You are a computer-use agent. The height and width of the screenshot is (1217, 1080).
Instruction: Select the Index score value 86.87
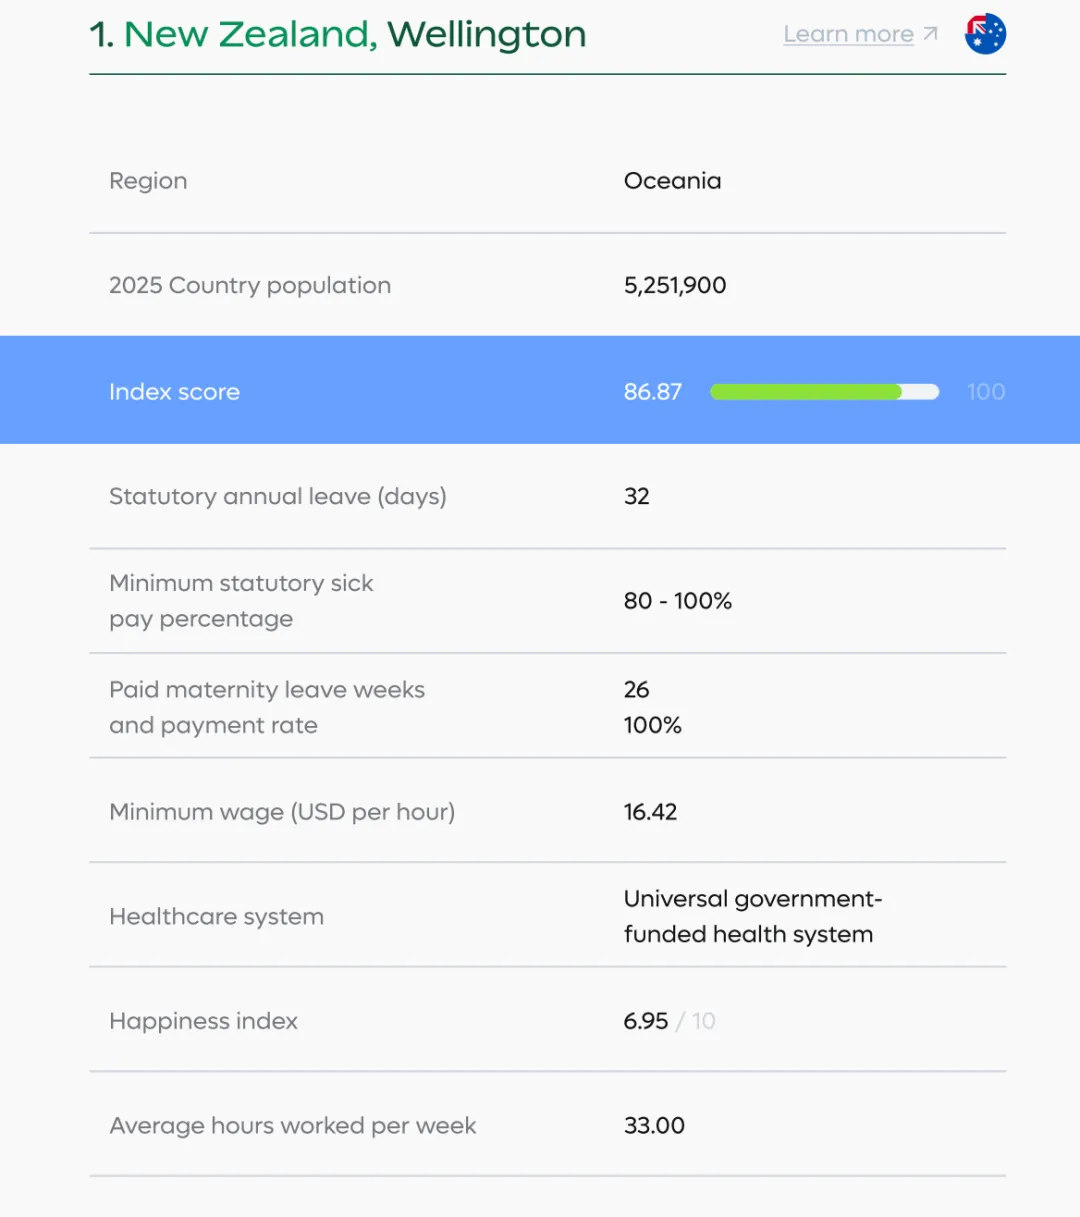point(652,392)
